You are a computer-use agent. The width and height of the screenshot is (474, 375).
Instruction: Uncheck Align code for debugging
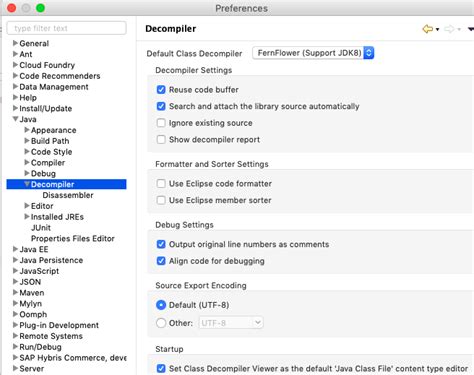[161, 261]
